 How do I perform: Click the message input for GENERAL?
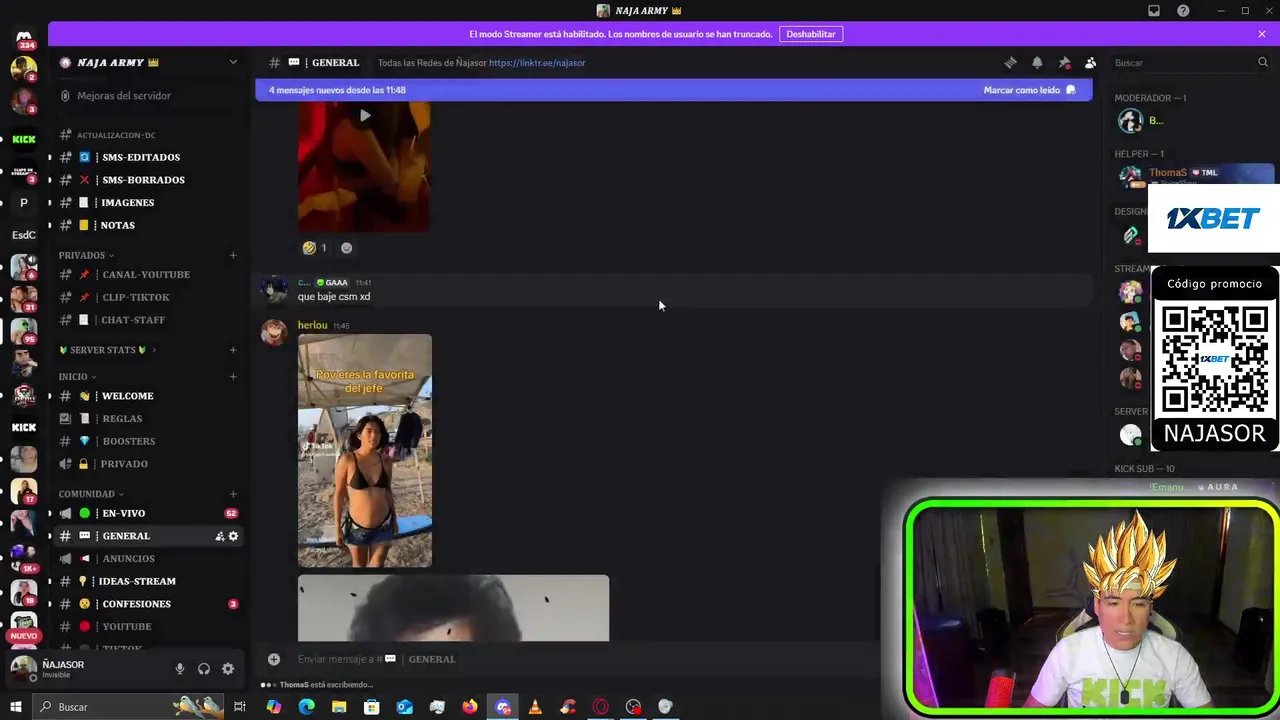tap(580, 659)
